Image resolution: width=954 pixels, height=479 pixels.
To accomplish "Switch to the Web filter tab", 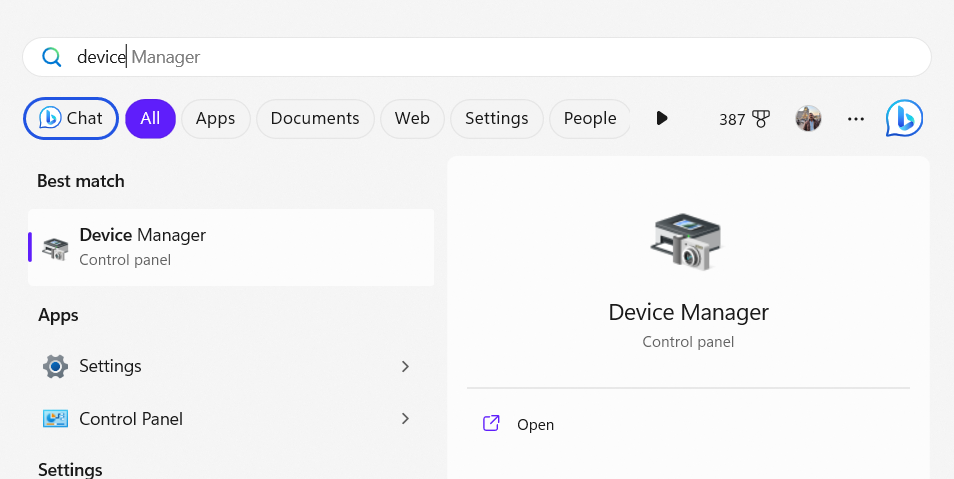I will pos(412,118).
